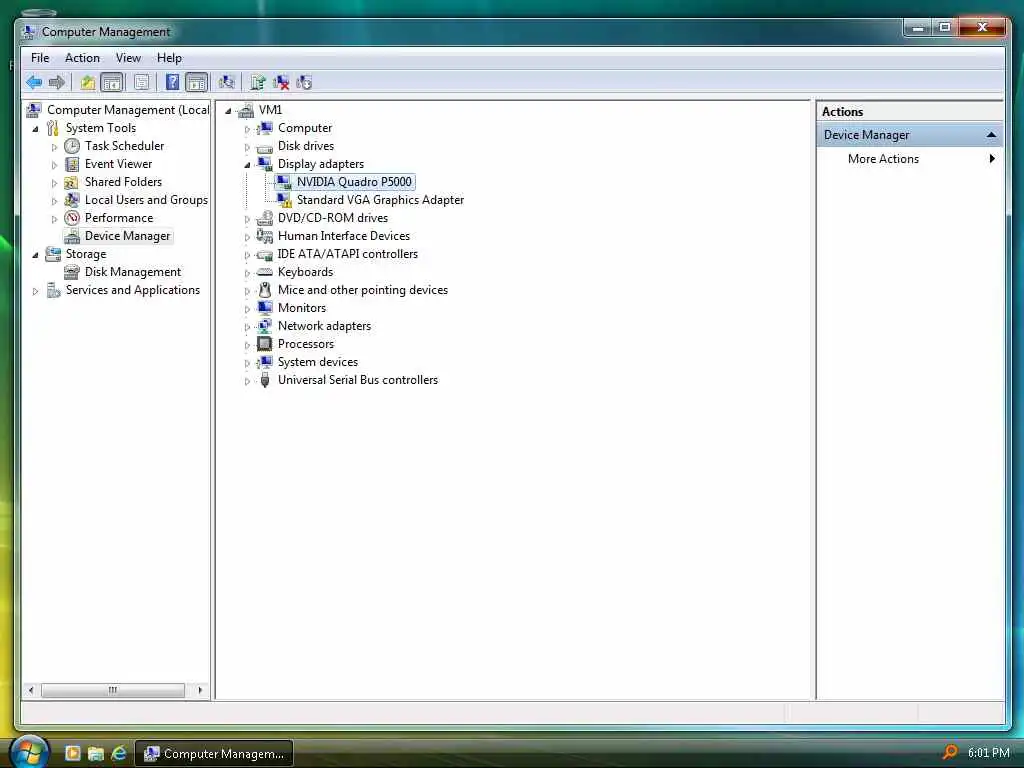The image size is (1024, 768).
Task: Expand the Shared Folders node
Action: pyautogui.click(x=54, y=183)
